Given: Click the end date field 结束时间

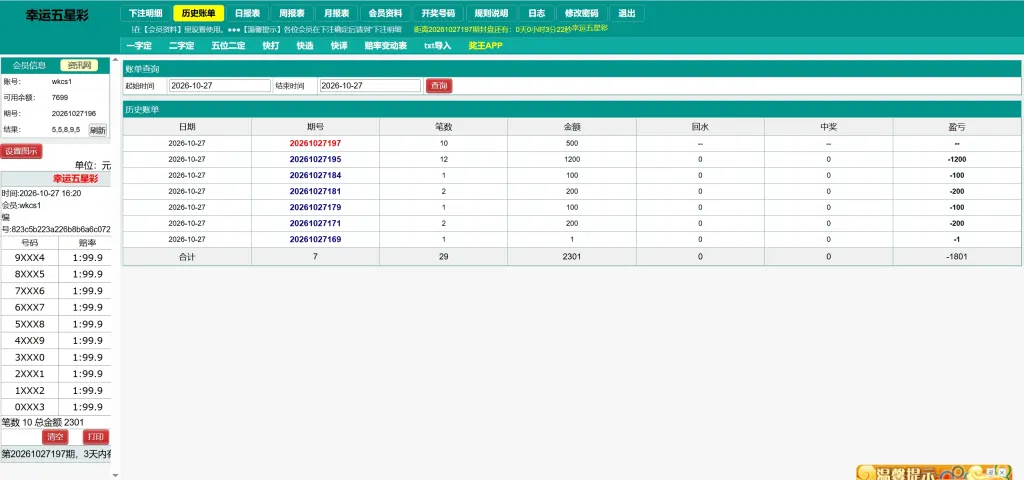Looking at the screenshot, I should click(x=370, y=86).
